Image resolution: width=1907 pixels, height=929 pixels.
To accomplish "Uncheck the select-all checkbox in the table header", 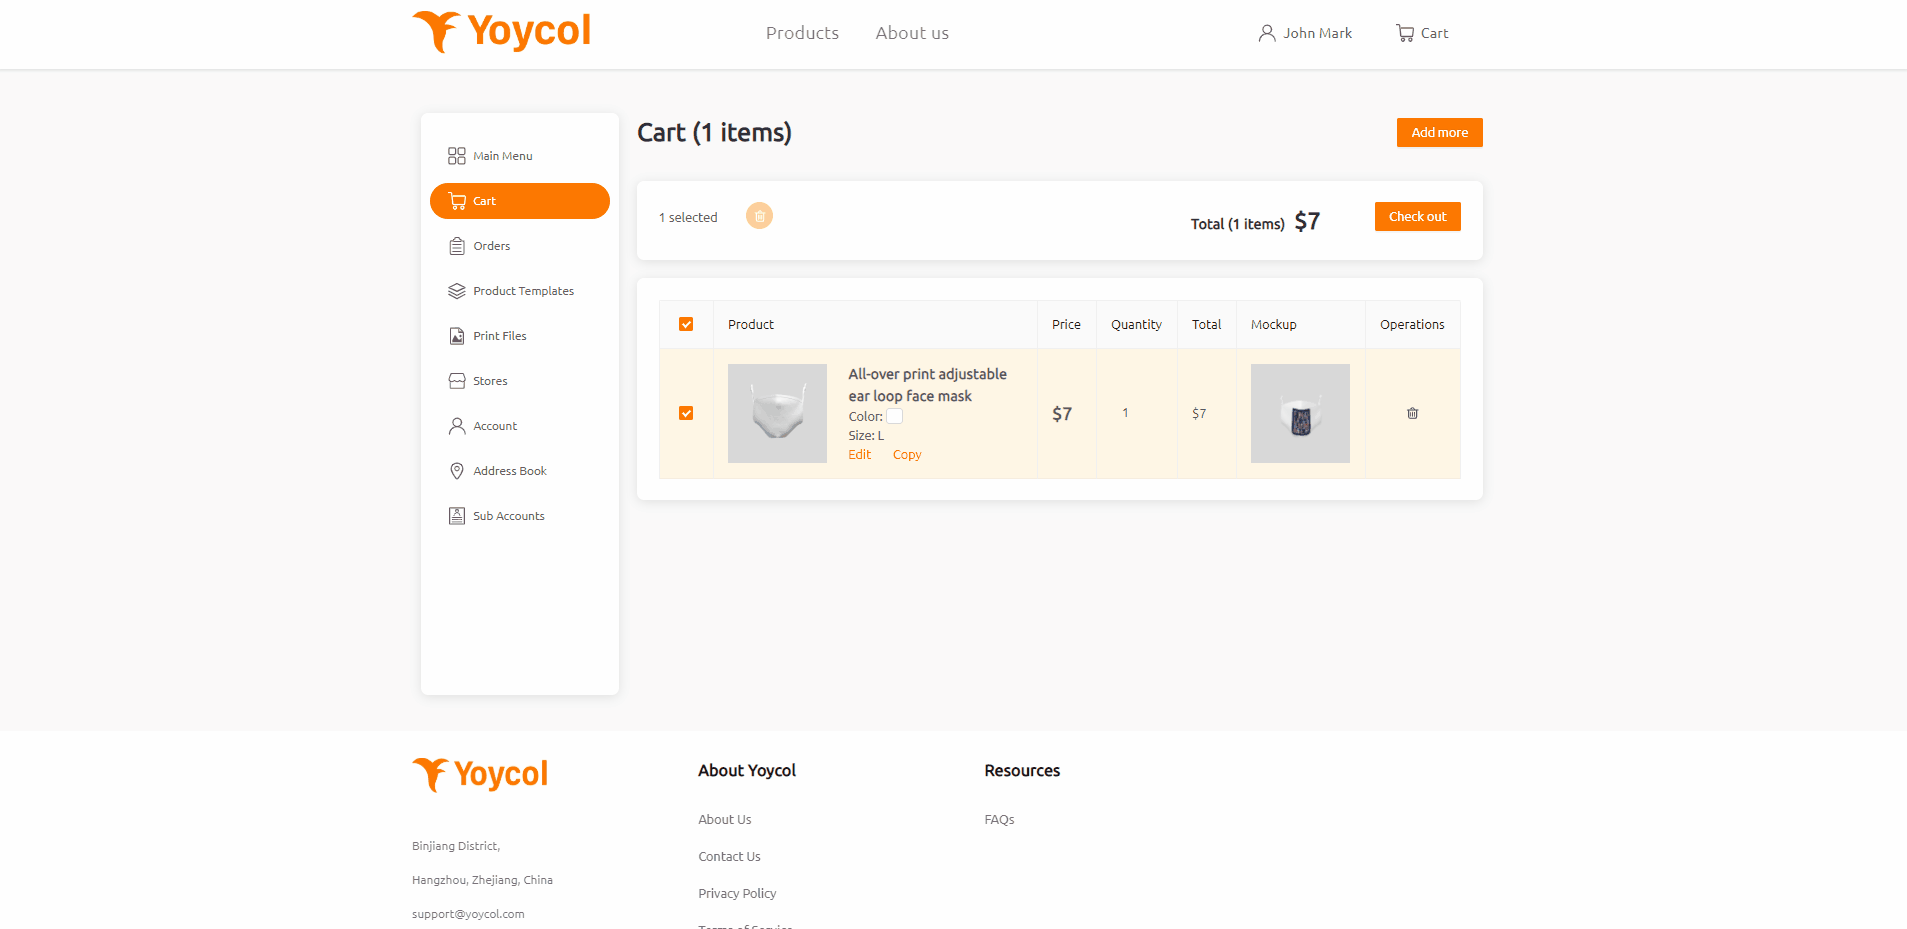I will [686, 324].
